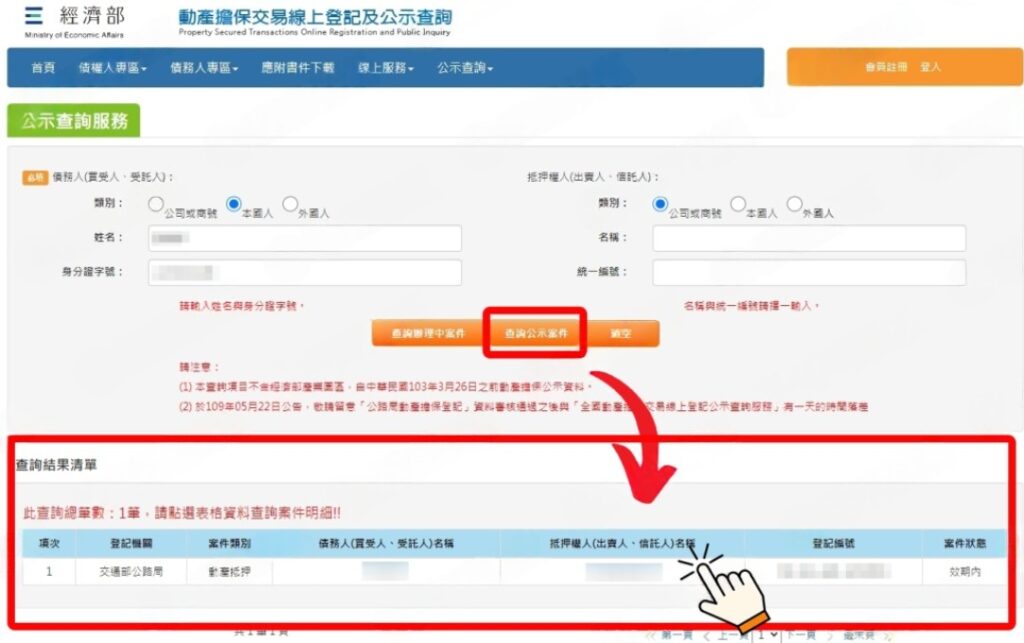Expand the 公示查詢 dropdown menu

point(465,67)
